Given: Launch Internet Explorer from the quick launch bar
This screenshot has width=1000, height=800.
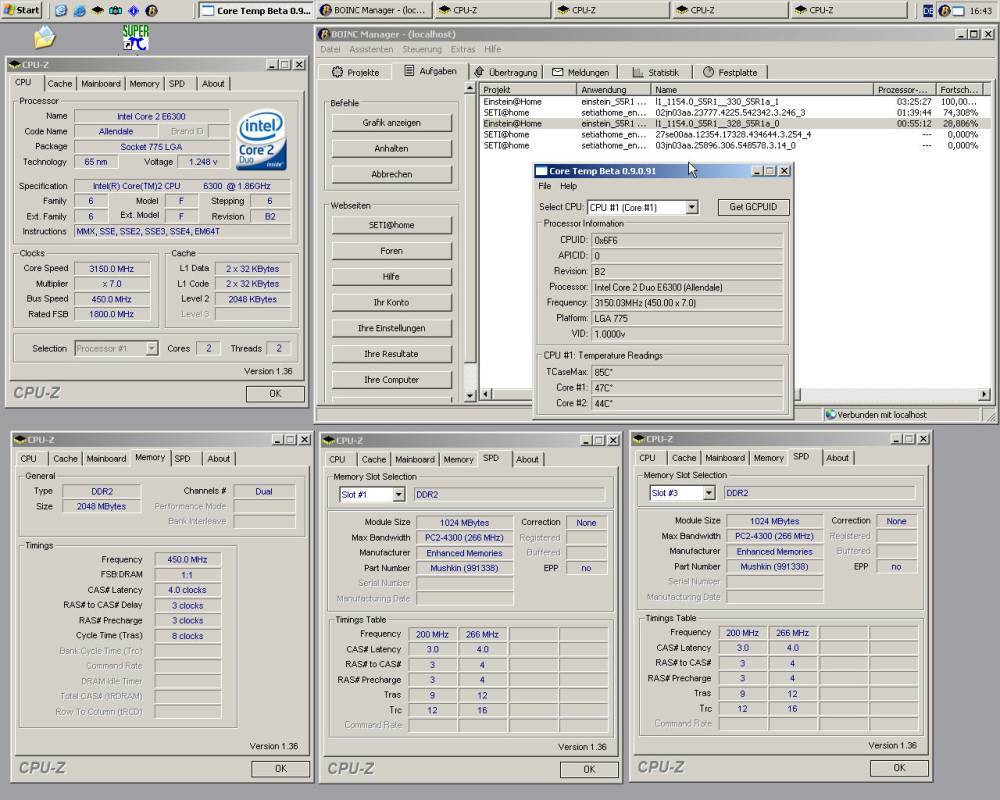Looking at the screenshot, I should (79, 10).
